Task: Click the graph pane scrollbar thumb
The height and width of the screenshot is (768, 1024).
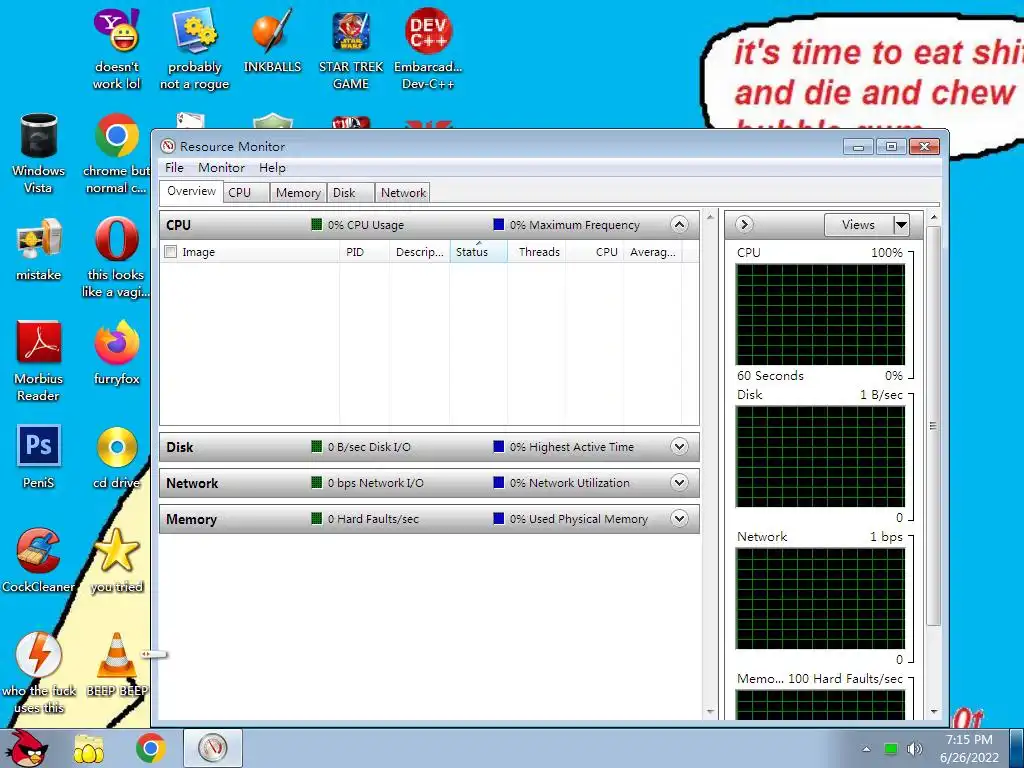Action: point(933,426)
